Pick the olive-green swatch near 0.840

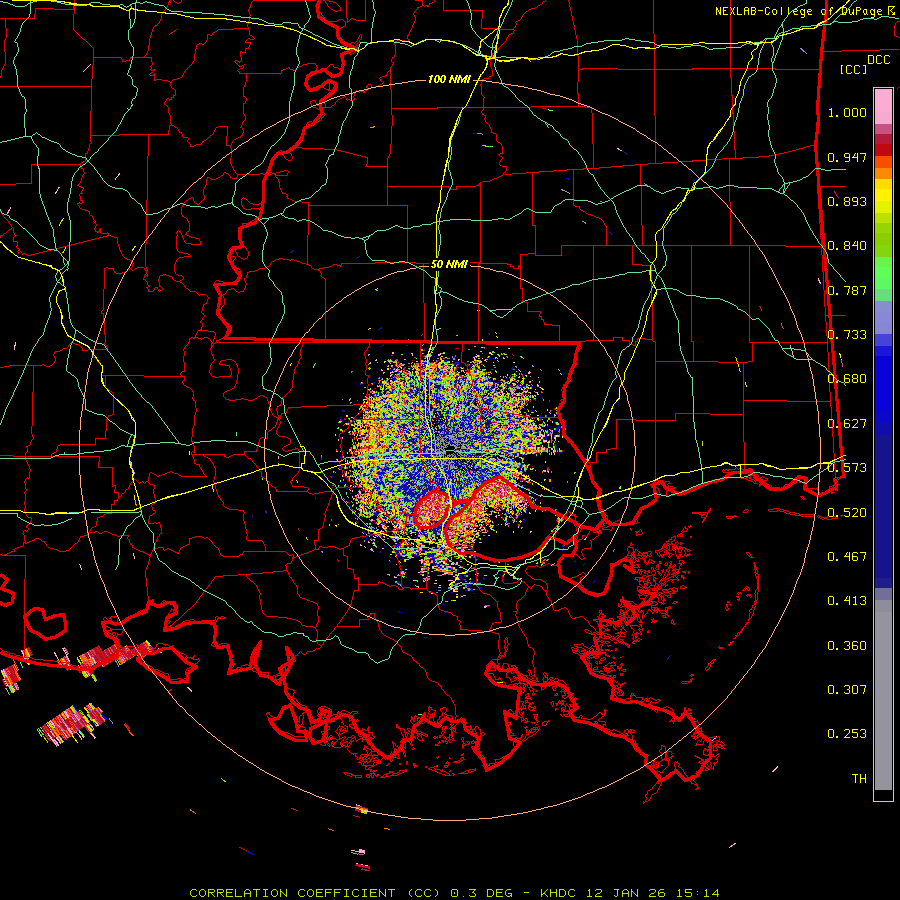[x=883, y=239]
